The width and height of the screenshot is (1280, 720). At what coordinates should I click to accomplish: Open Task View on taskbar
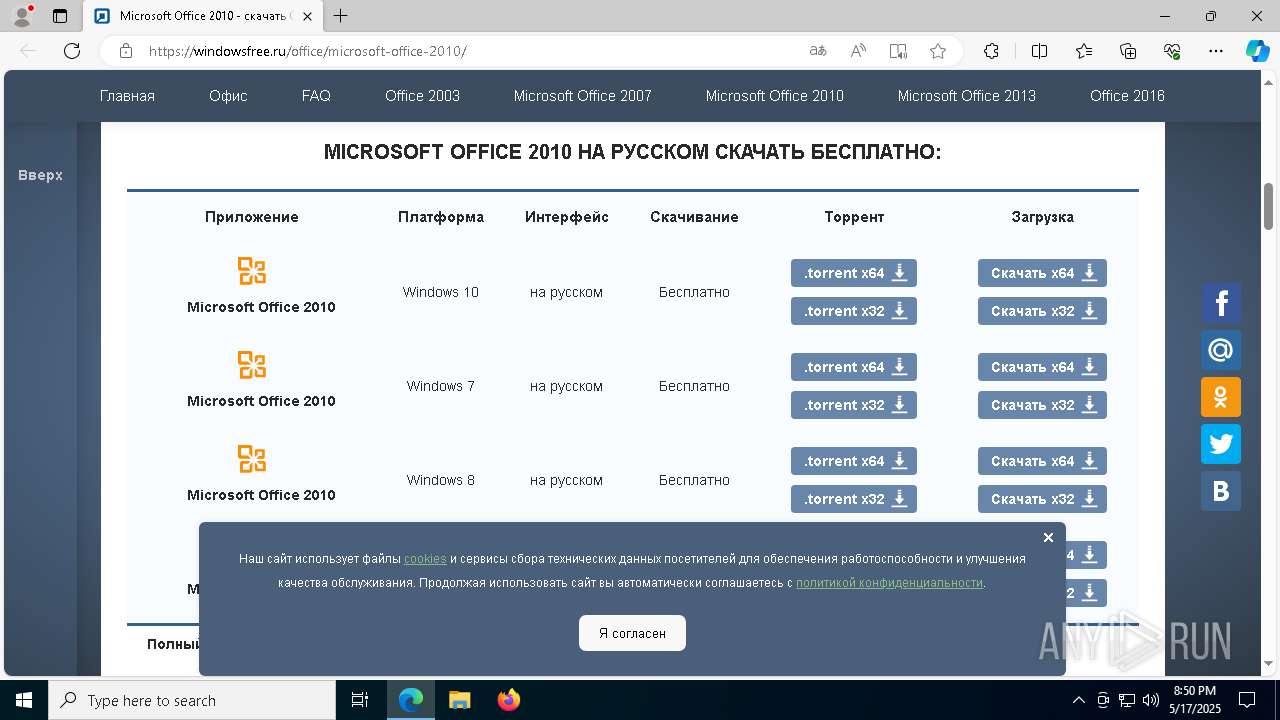[360, 700]
